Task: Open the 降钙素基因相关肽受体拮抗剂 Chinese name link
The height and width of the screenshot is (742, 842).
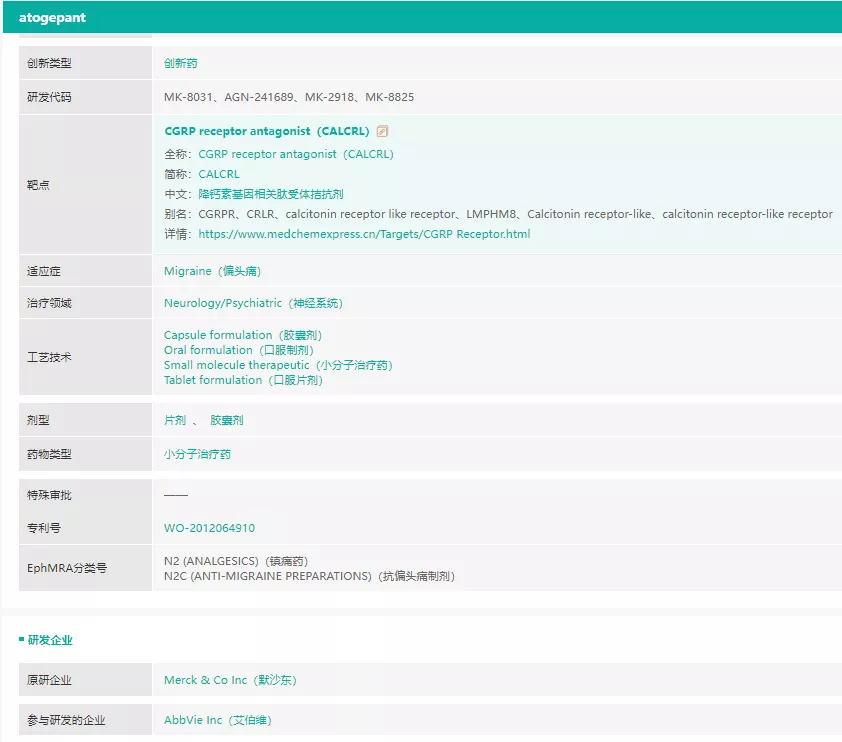Action: click(x=271, y=194)
